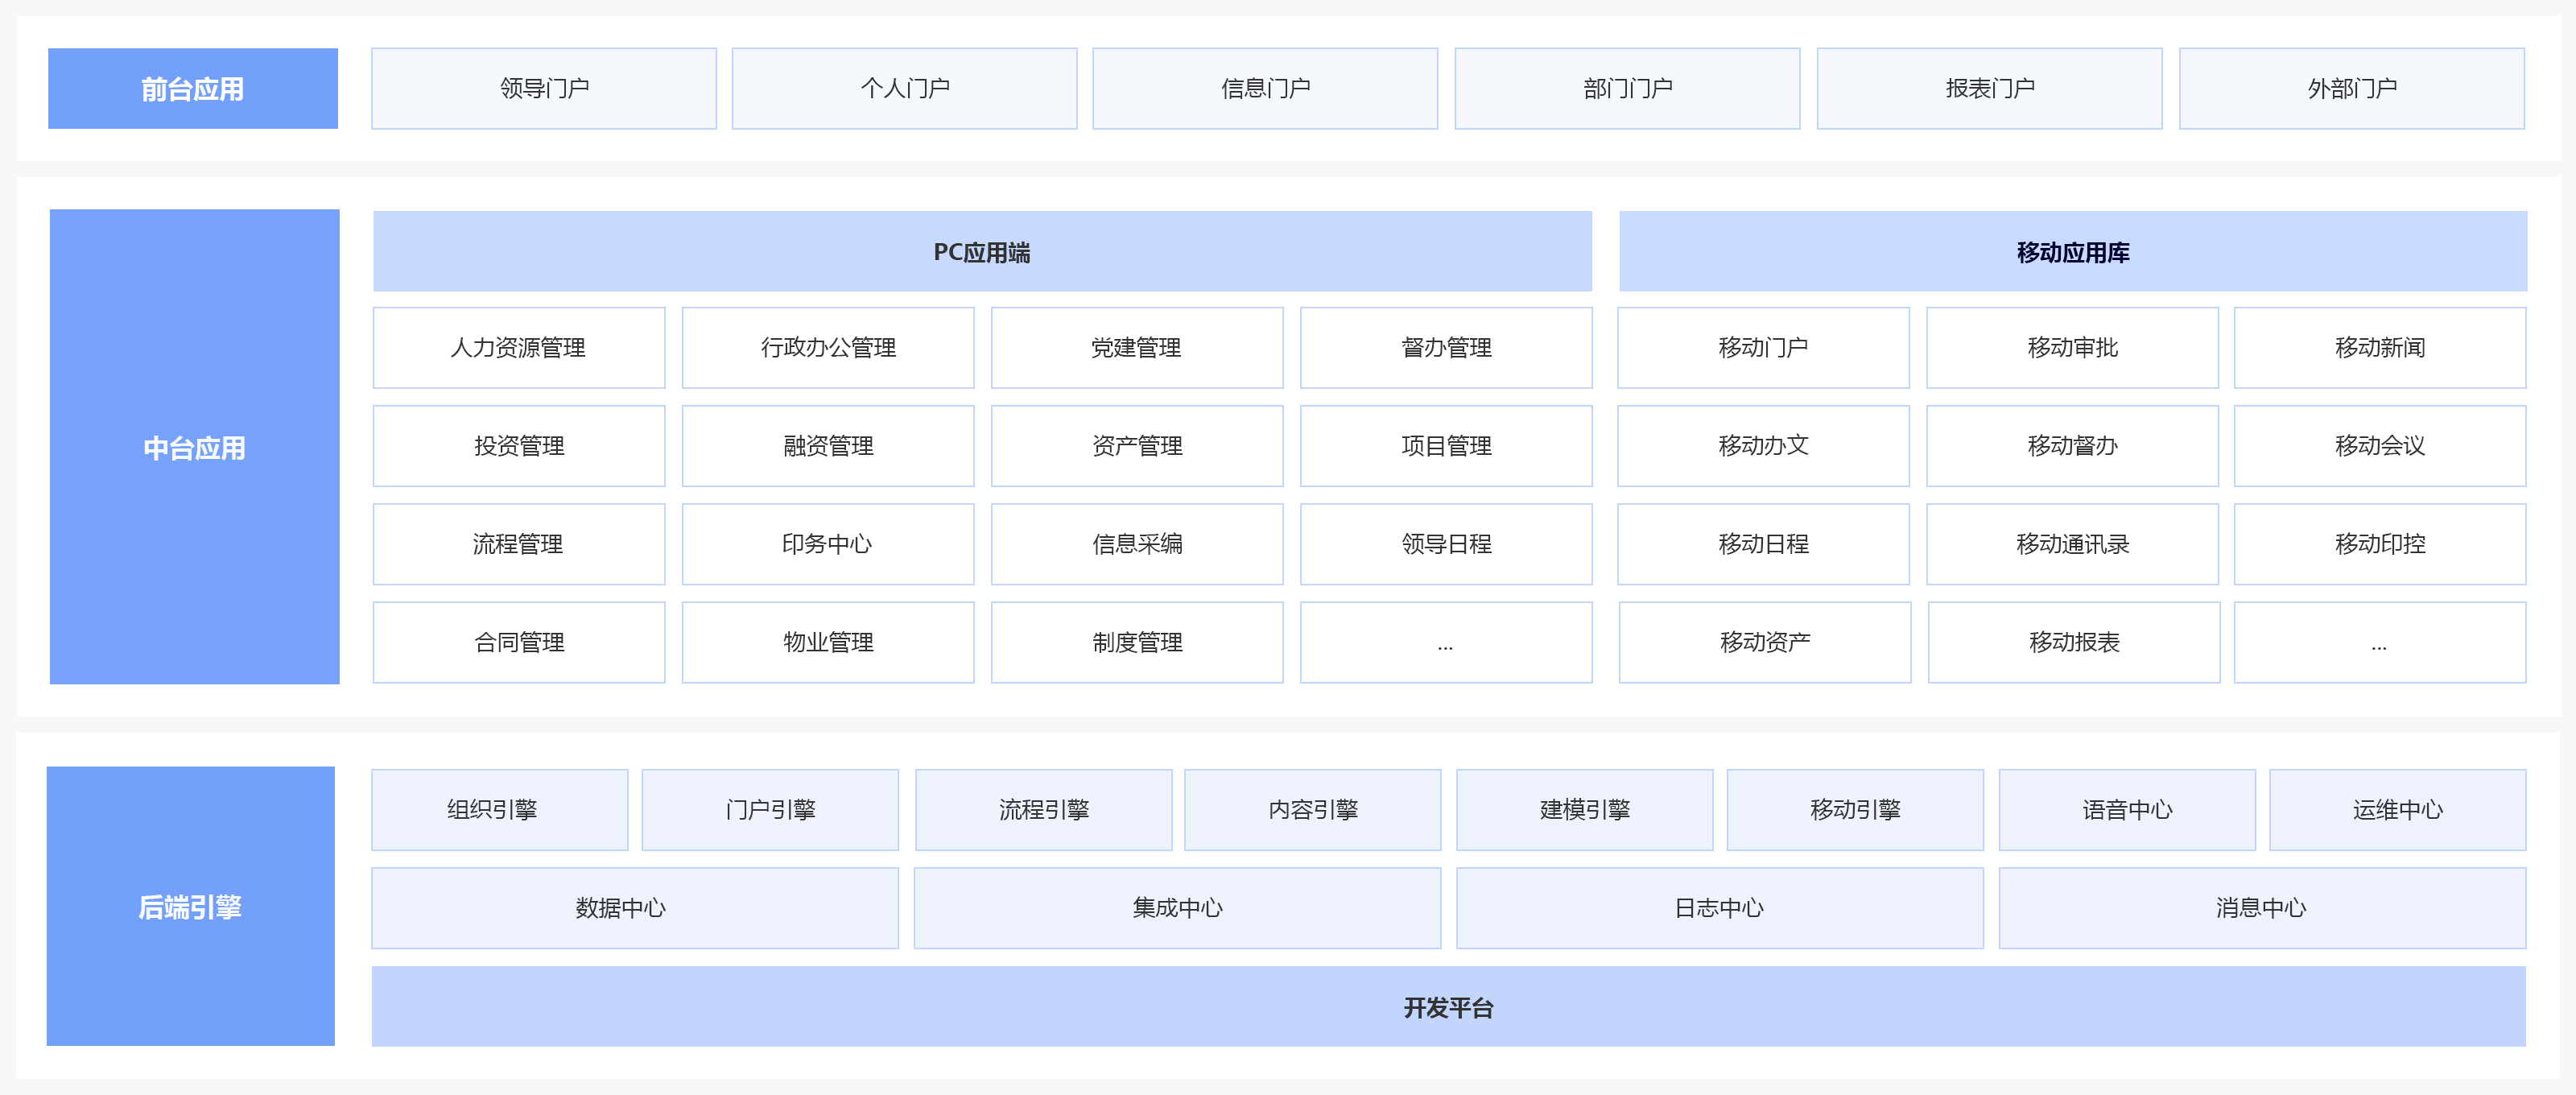This screenshot has height=1095, width=2576.
Task: Open the 外部门户 portal block
Action: [x=2351, y=88]
